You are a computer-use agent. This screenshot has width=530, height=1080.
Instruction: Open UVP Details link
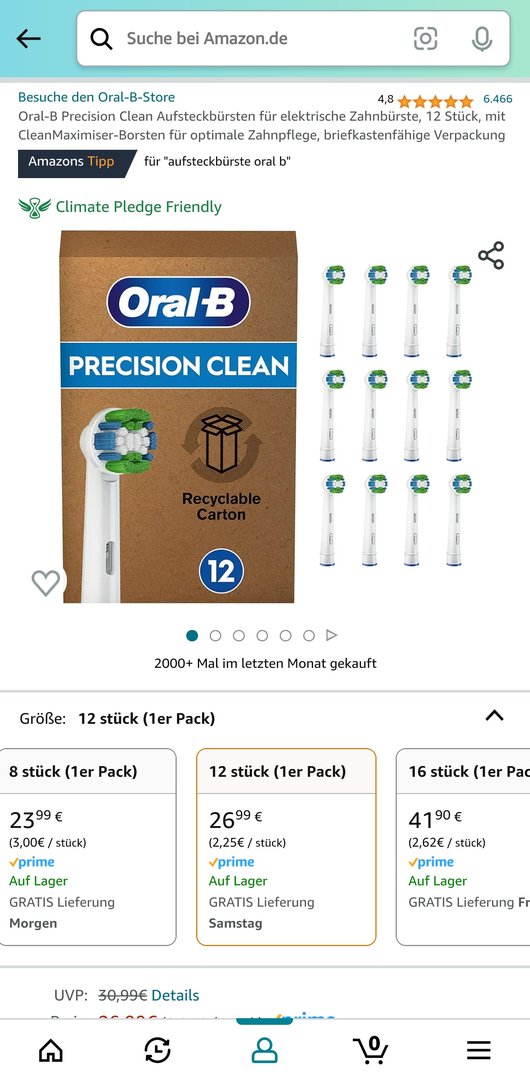click(x=175, y=995)
